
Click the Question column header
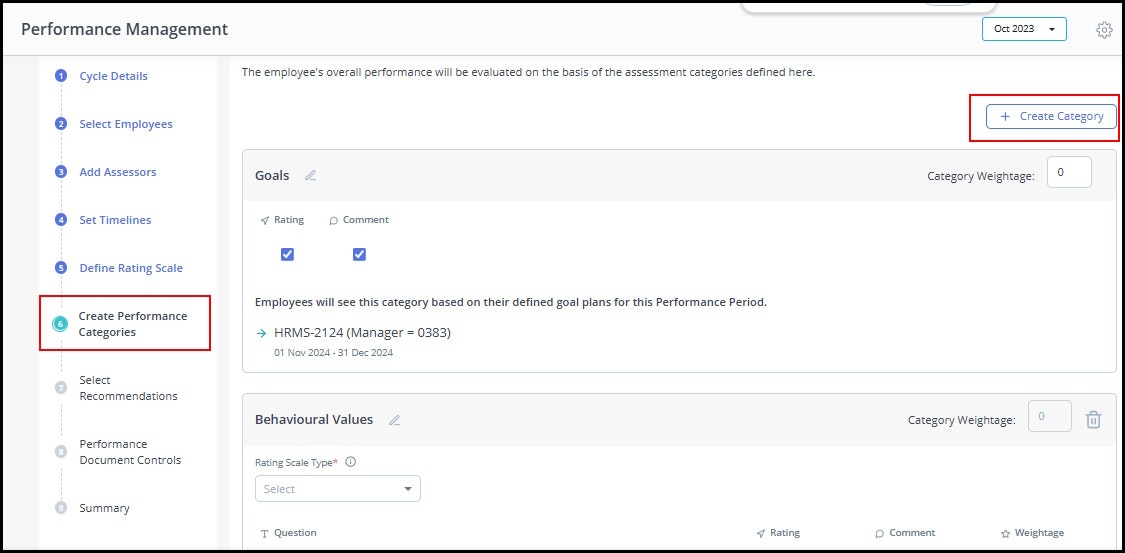point(295,533)
